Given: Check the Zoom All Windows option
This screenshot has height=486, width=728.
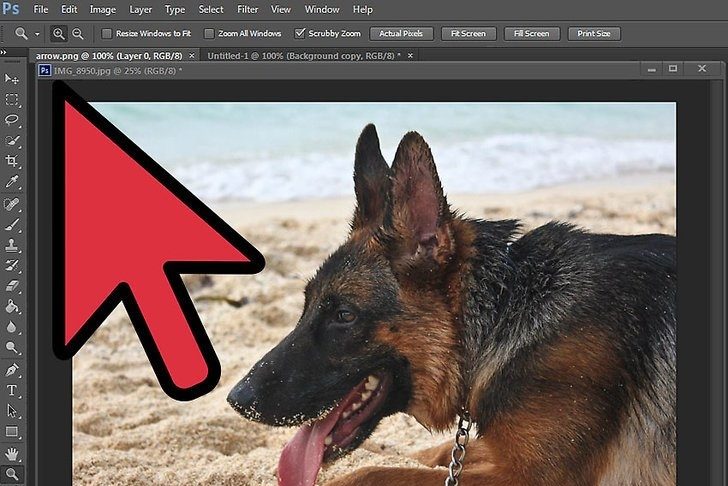Looking at the screenshot, I should click(209, 34).
